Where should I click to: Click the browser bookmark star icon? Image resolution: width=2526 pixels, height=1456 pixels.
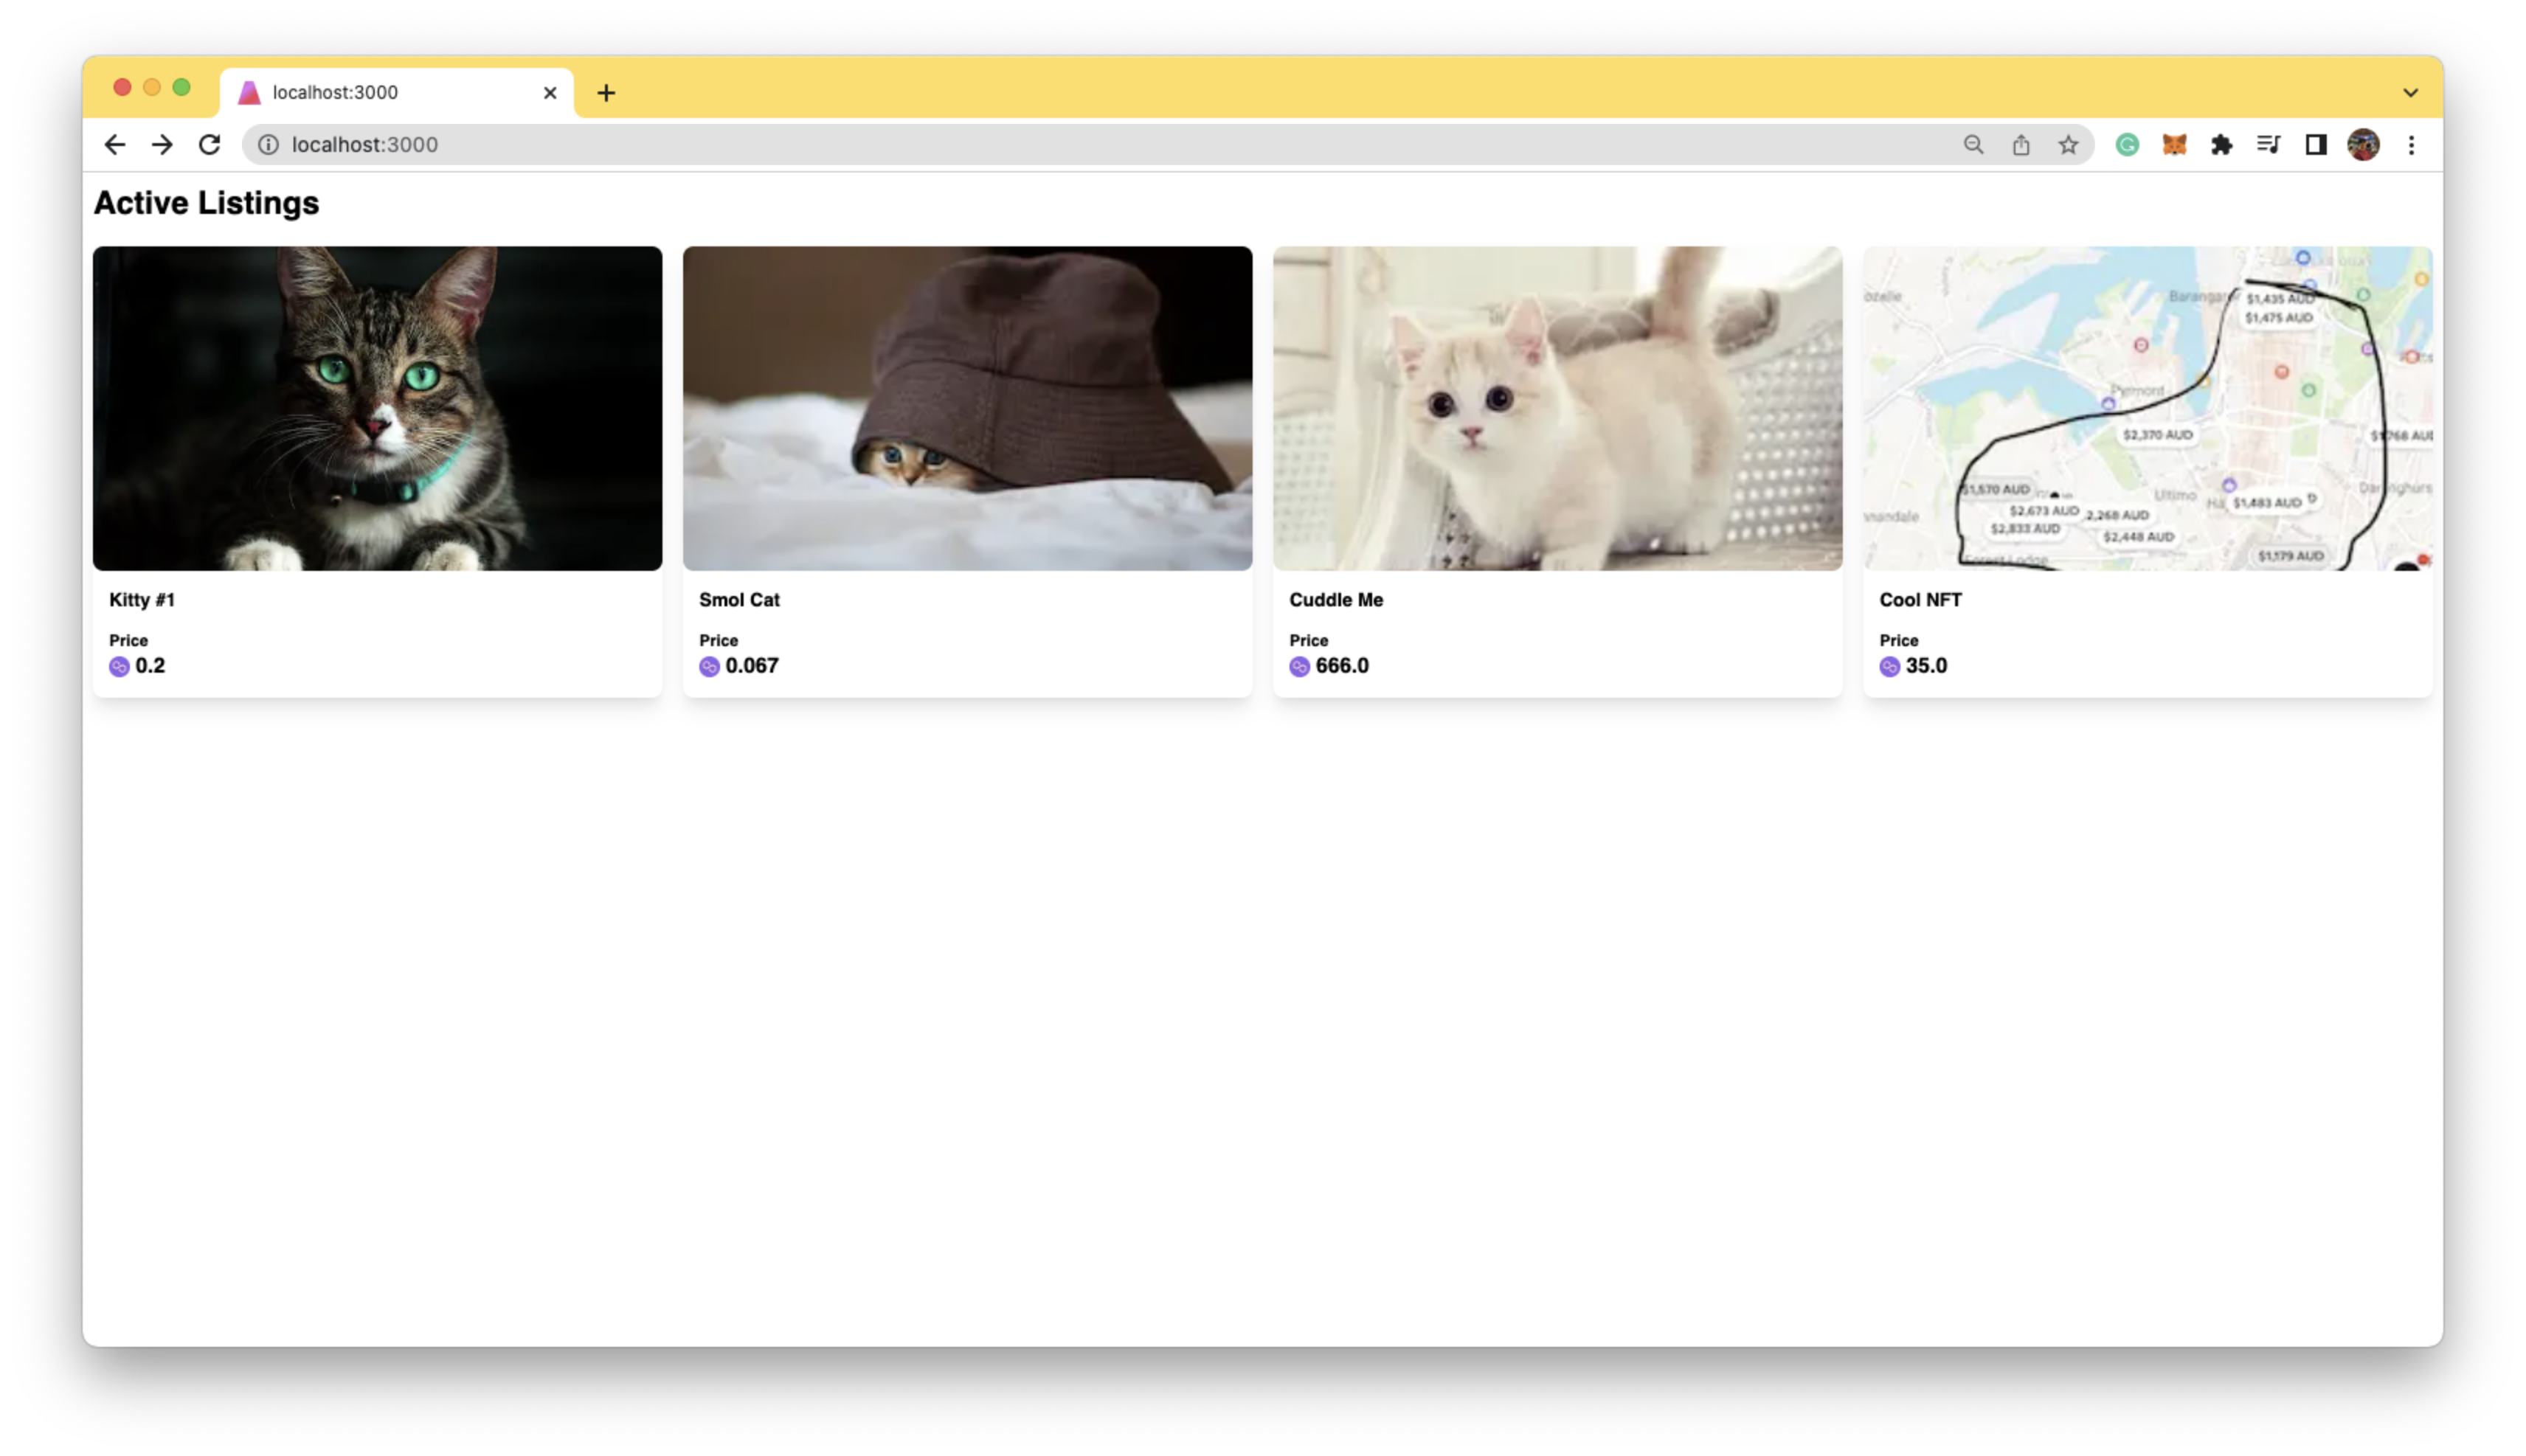coord(2070,144)
